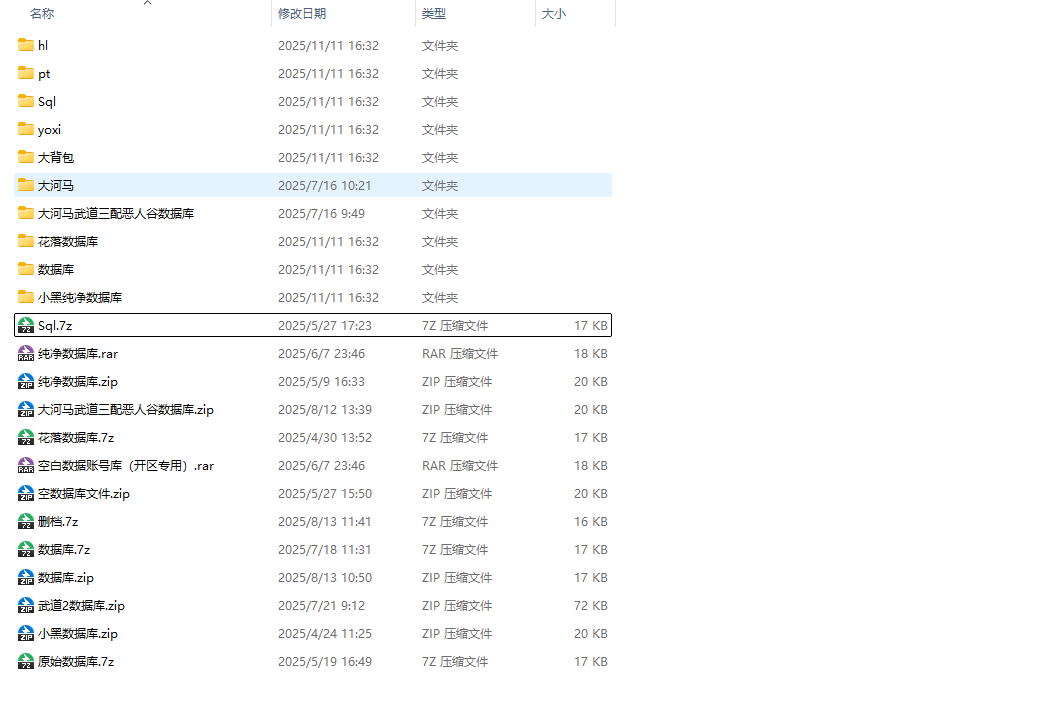This screenshot has width=1053, height=719.
Task: Click the folder icon for hl
Action: coord(26,46)
